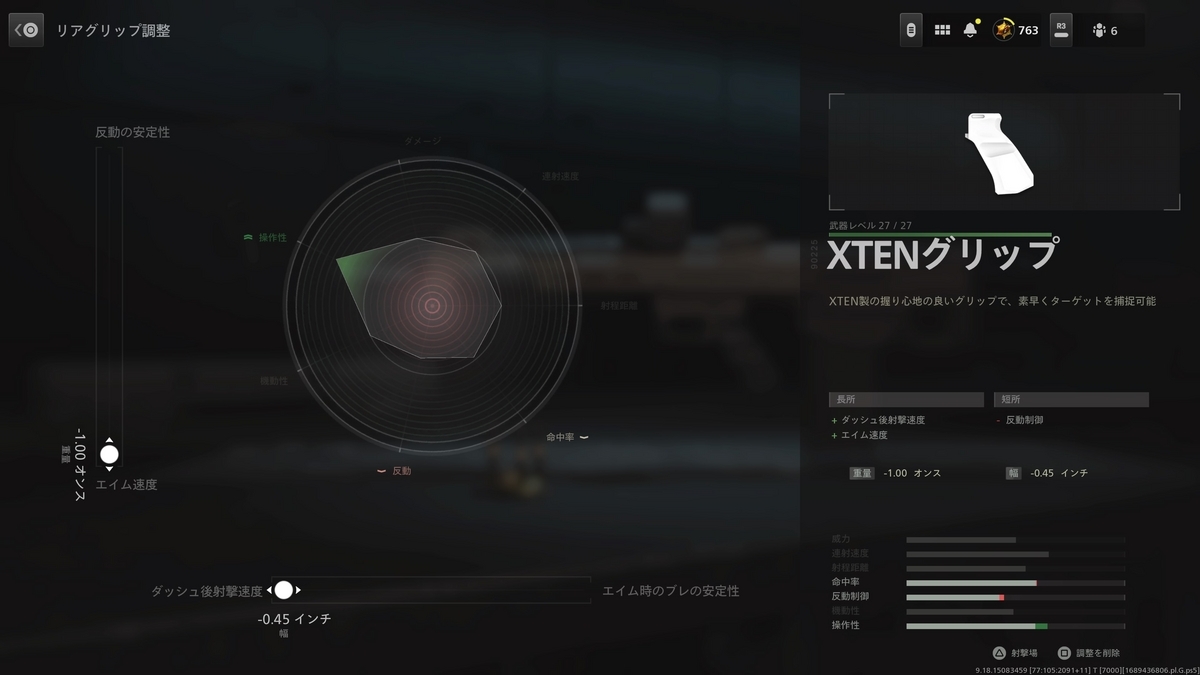Viewport: 1200px width, 675px height.
Task: Open 射撃場 firing range
Action: coord(1024,652)
